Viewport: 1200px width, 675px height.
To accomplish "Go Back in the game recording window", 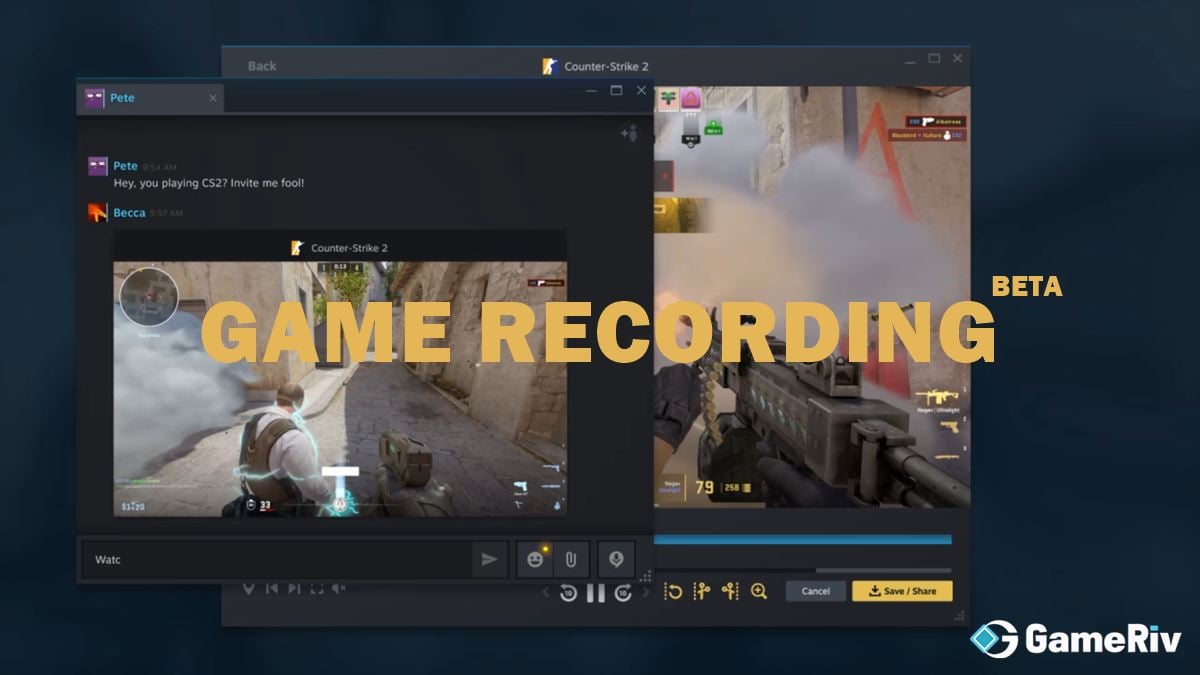I will (x=262, y=66).
